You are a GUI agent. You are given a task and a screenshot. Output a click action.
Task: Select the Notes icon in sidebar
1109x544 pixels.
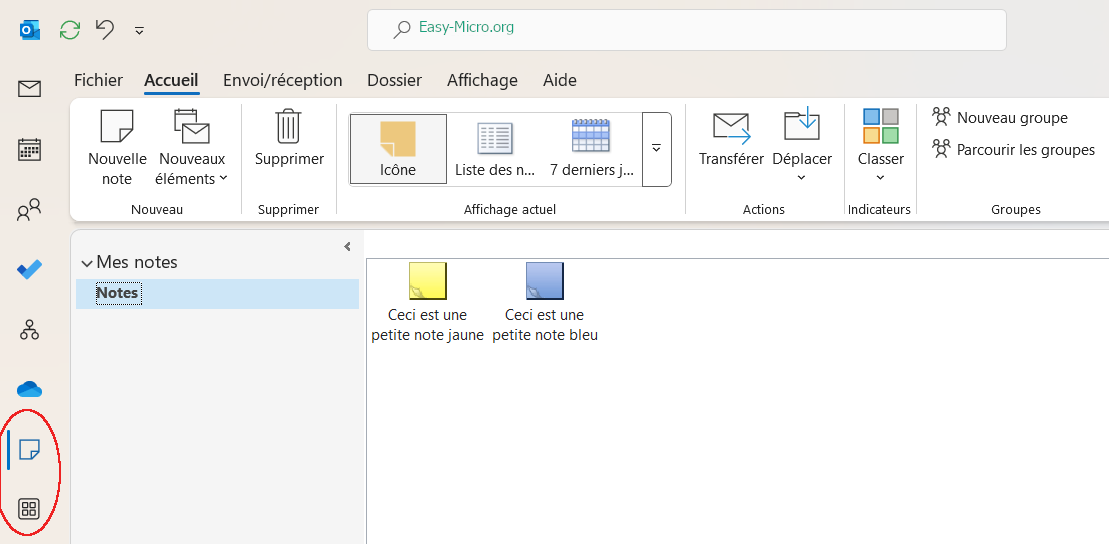[29, 449]
